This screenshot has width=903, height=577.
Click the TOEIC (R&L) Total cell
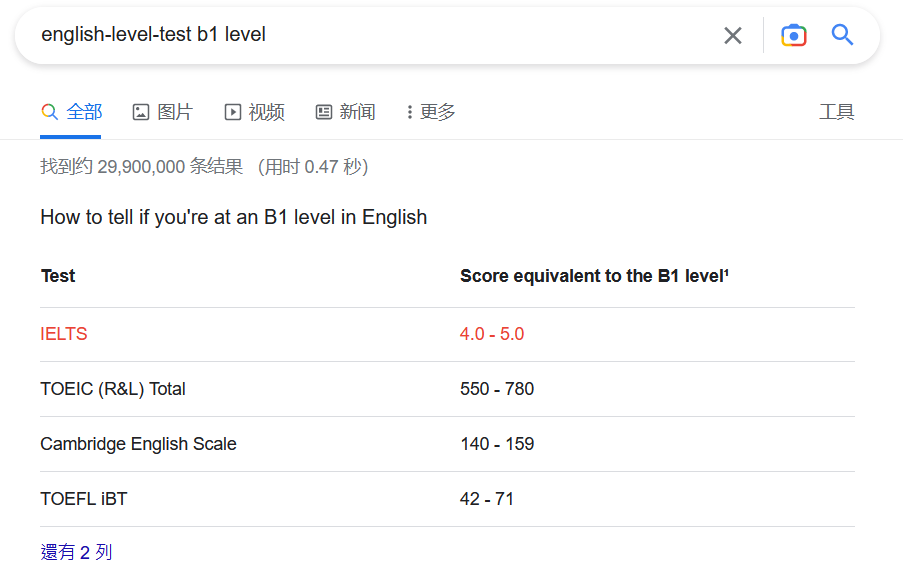coord(113,389)
